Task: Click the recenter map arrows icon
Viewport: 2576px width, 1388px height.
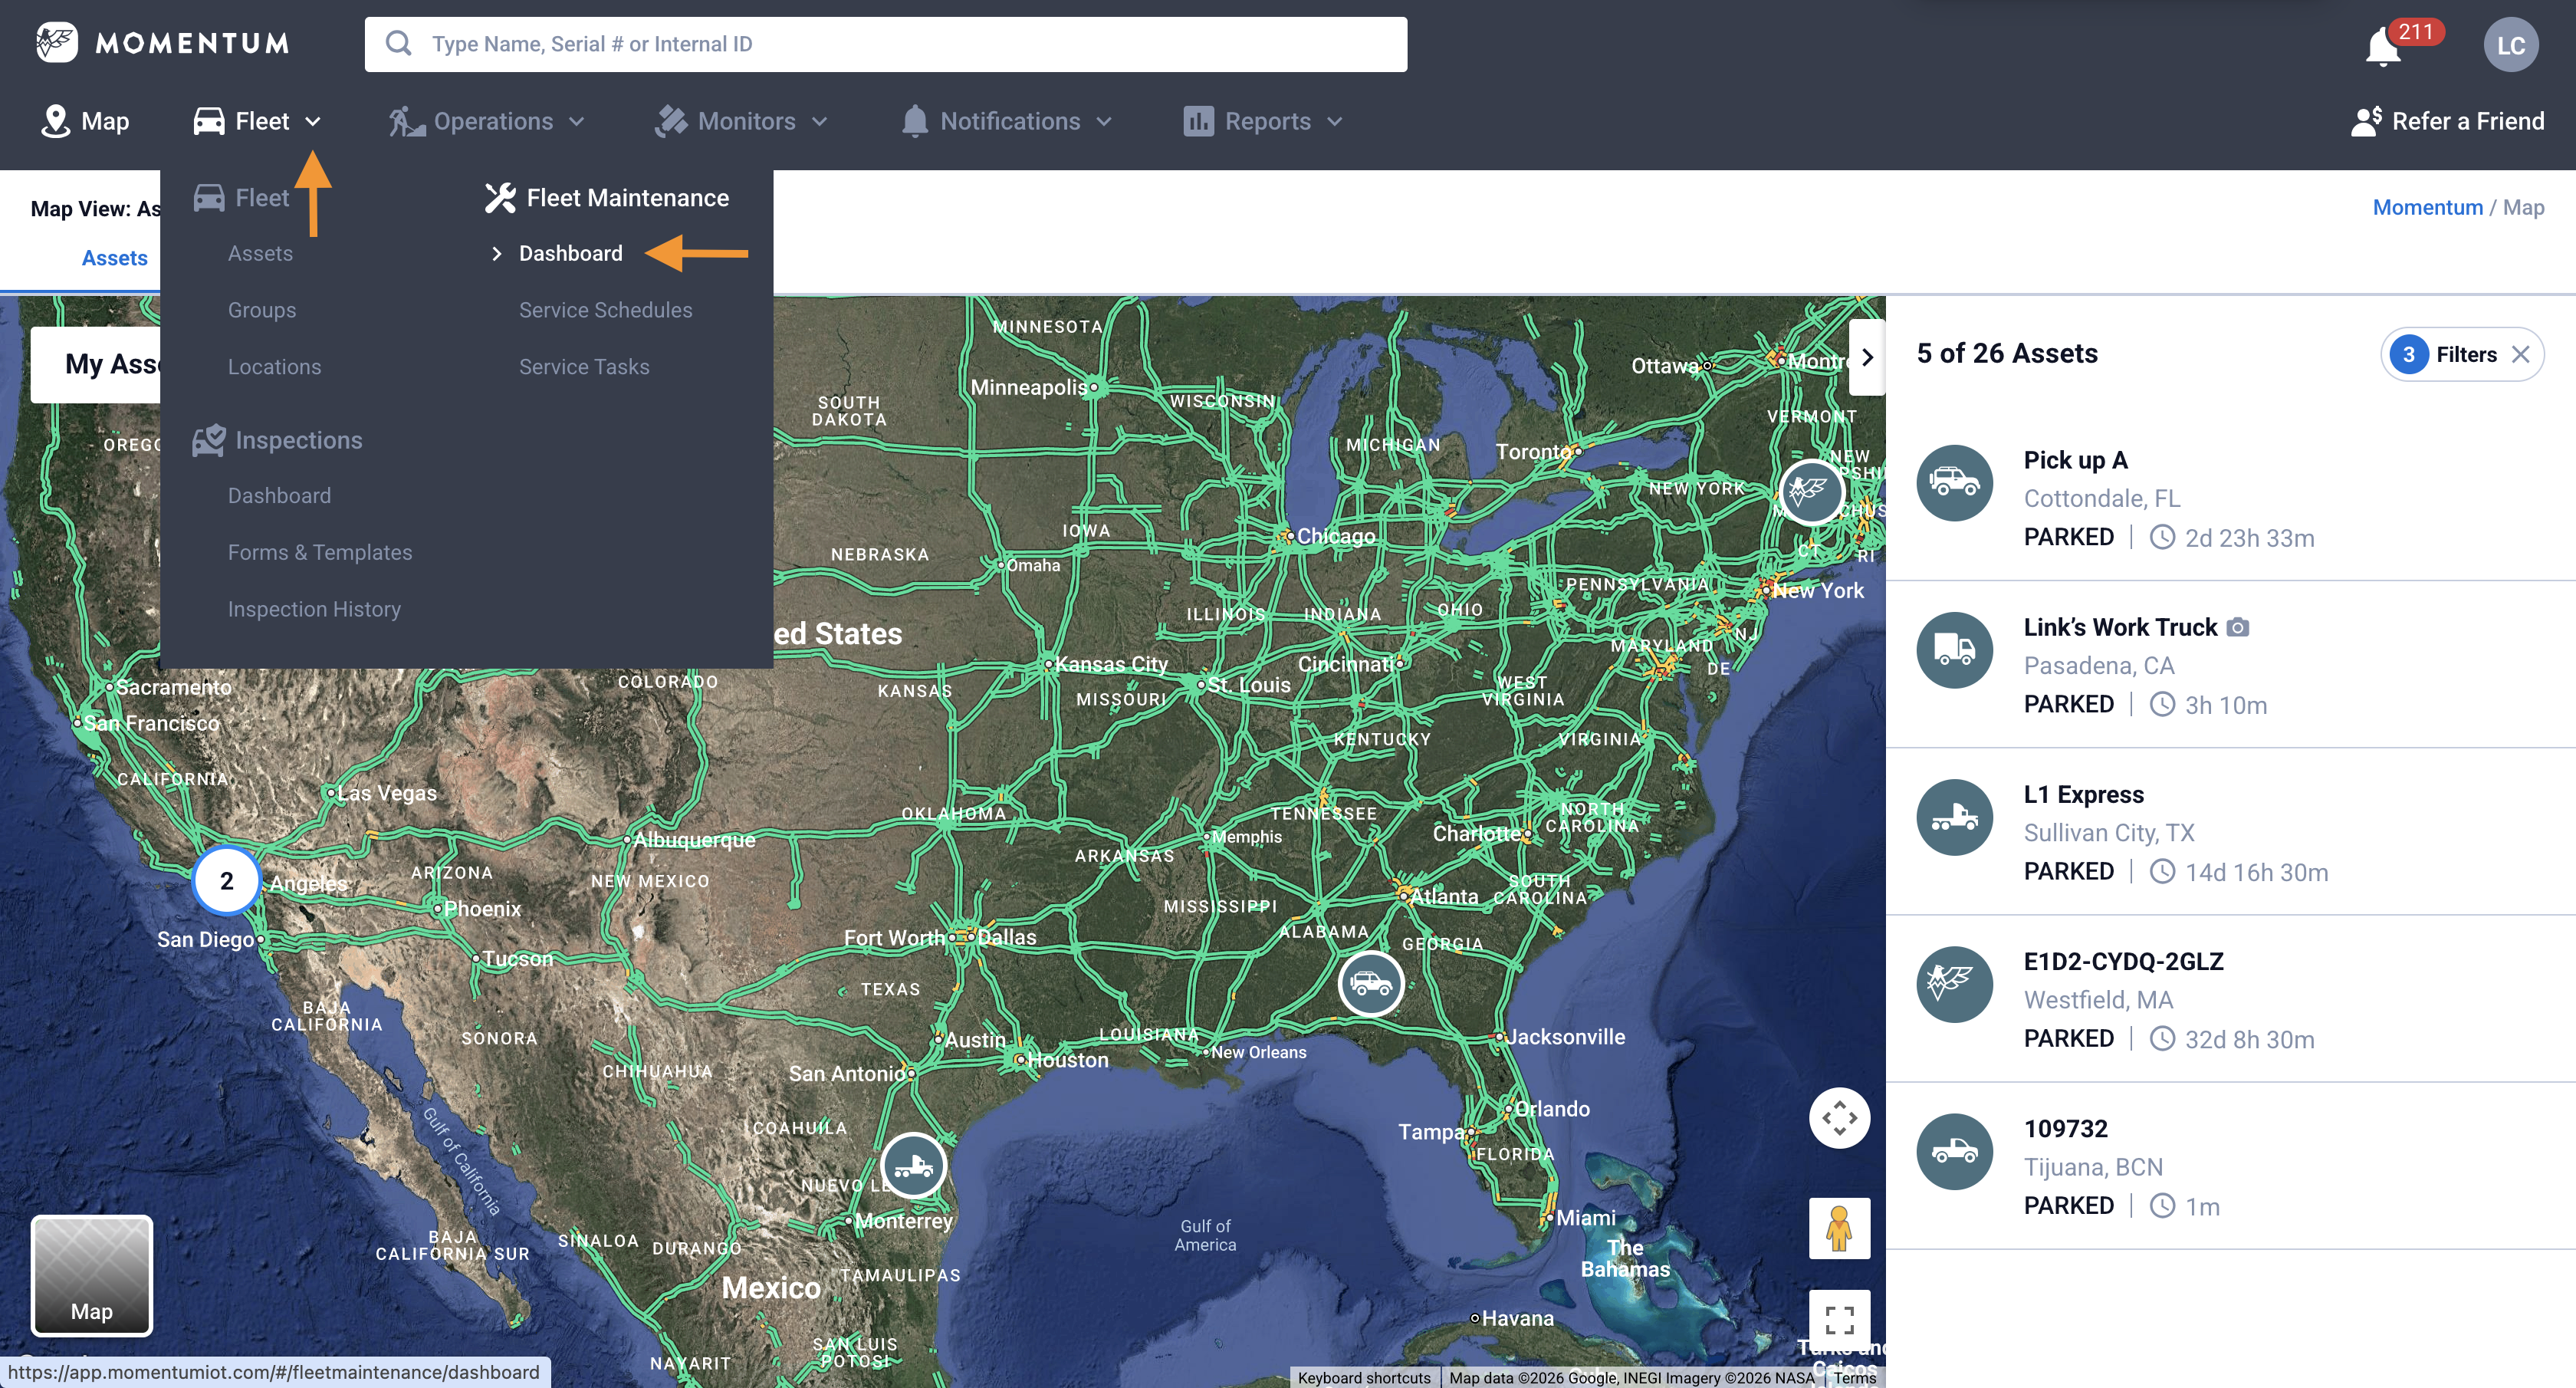Action: tap(1839, 1118)
